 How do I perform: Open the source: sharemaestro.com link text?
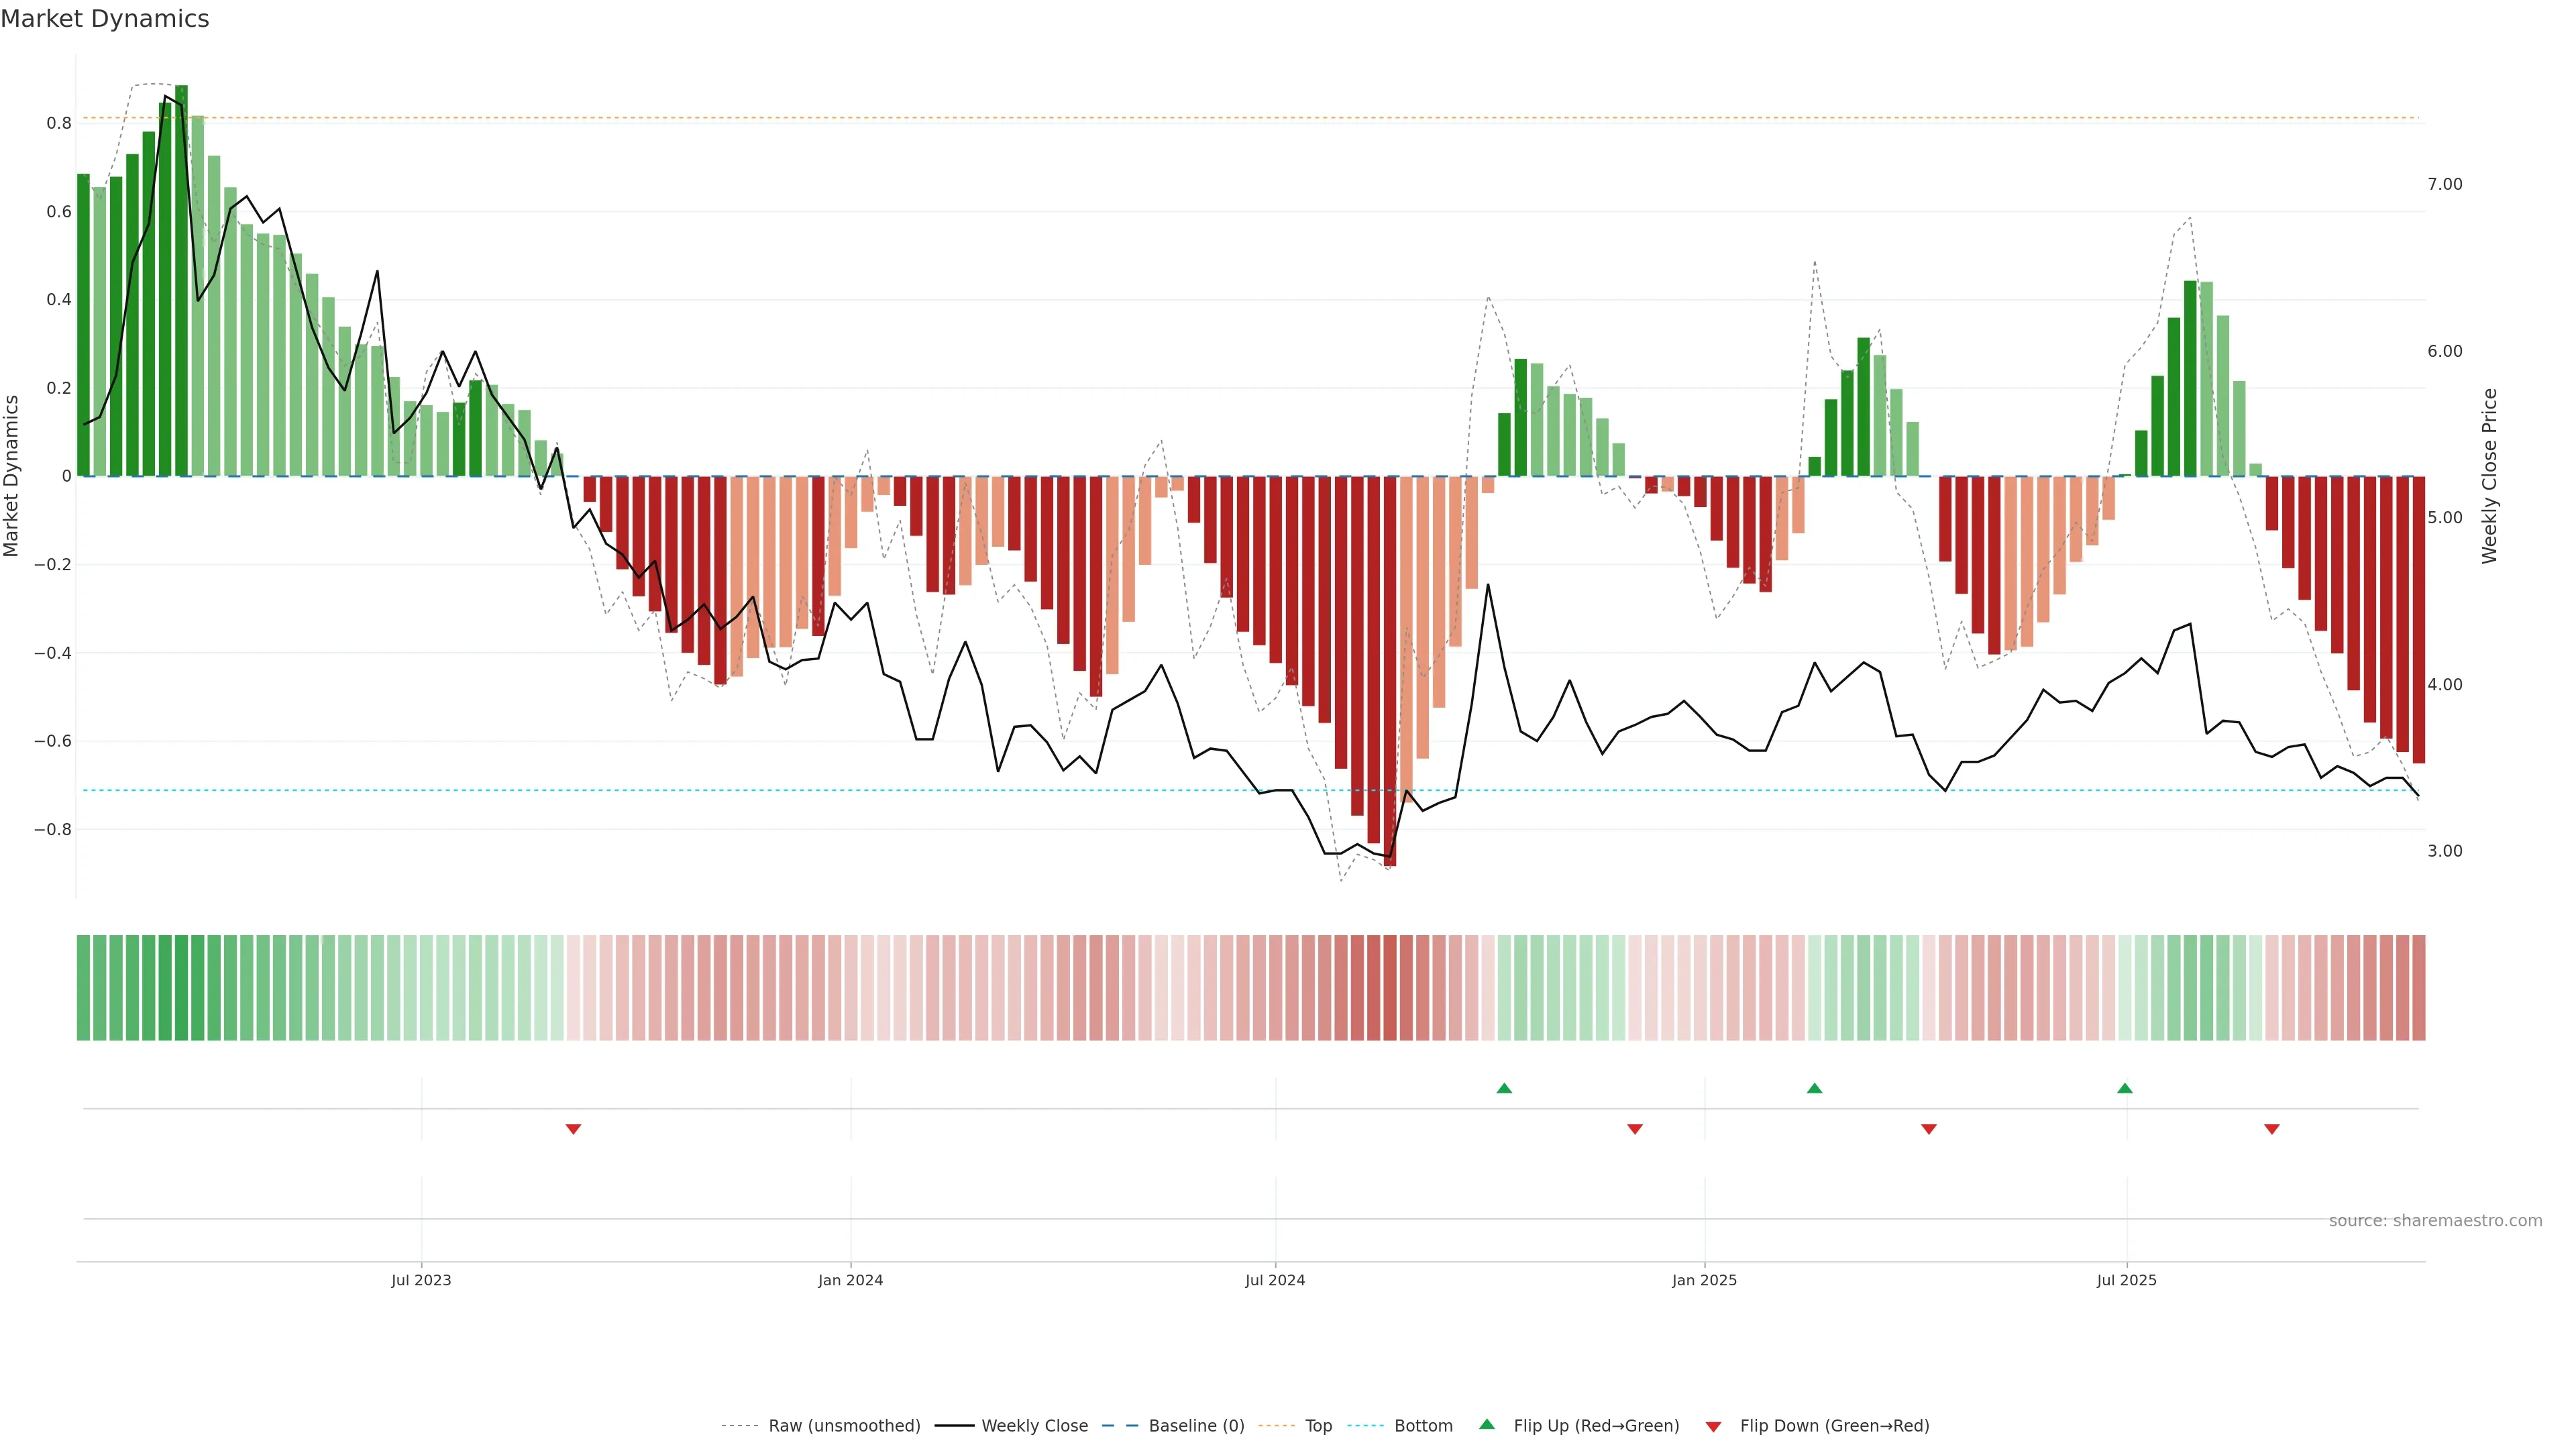2435,1221
